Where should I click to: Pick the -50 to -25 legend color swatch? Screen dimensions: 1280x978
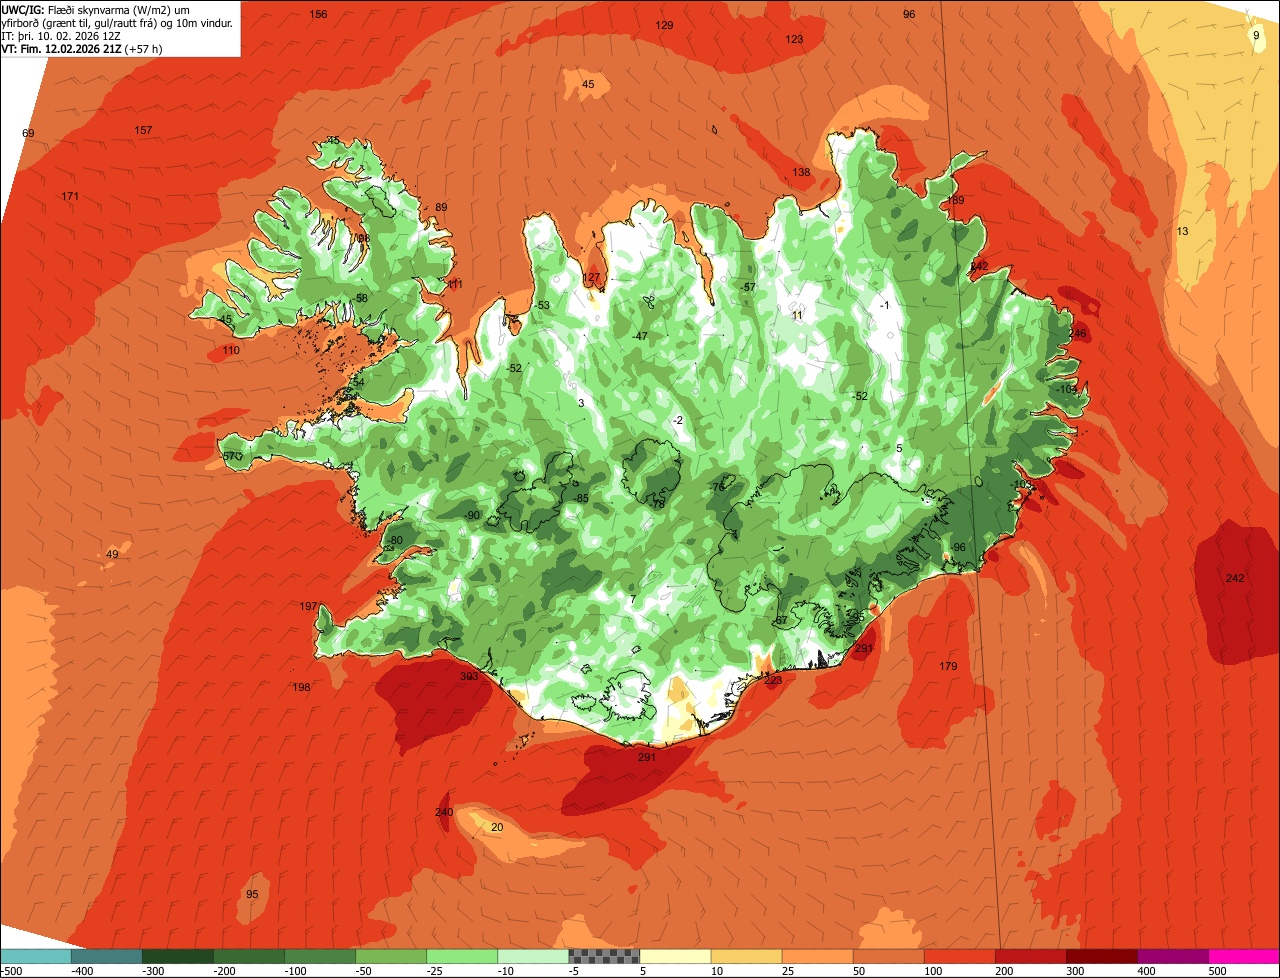click(391, 956)
